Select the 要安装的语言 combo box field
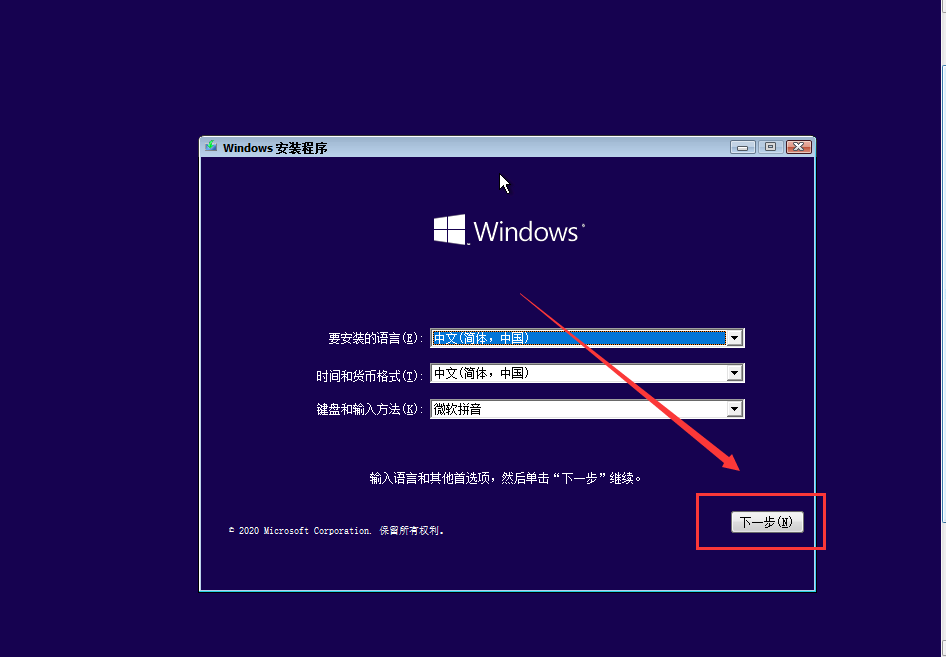The width and height of the screenshot is (946, 657). point(587,338)
